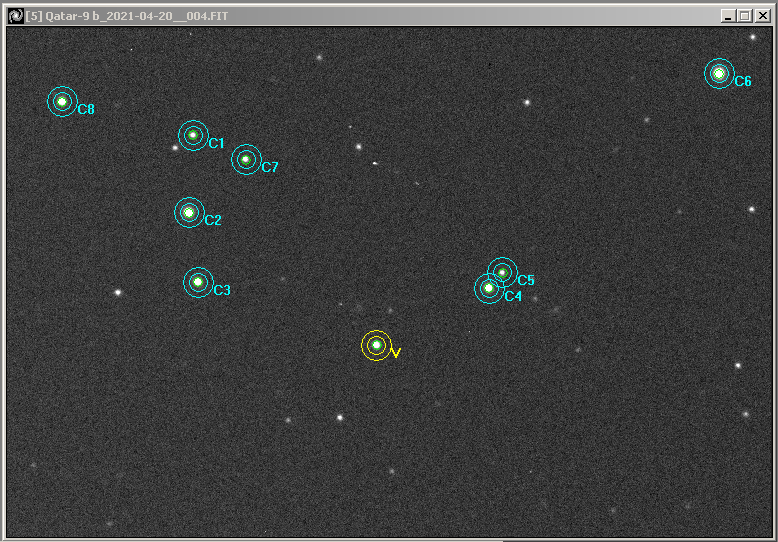Select the yellow variable star aperture V
Screen dimensions: 778x542
(x=376, y=345)
